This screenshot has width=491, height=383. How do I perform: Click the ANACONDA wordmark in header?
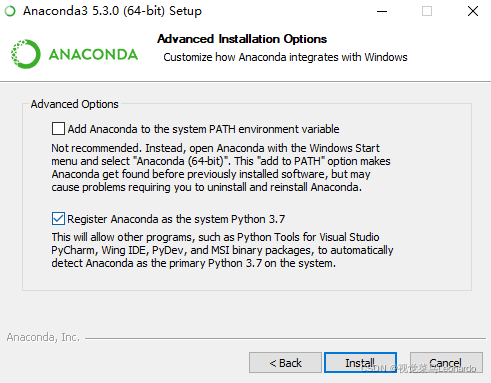tap(93, 55)
